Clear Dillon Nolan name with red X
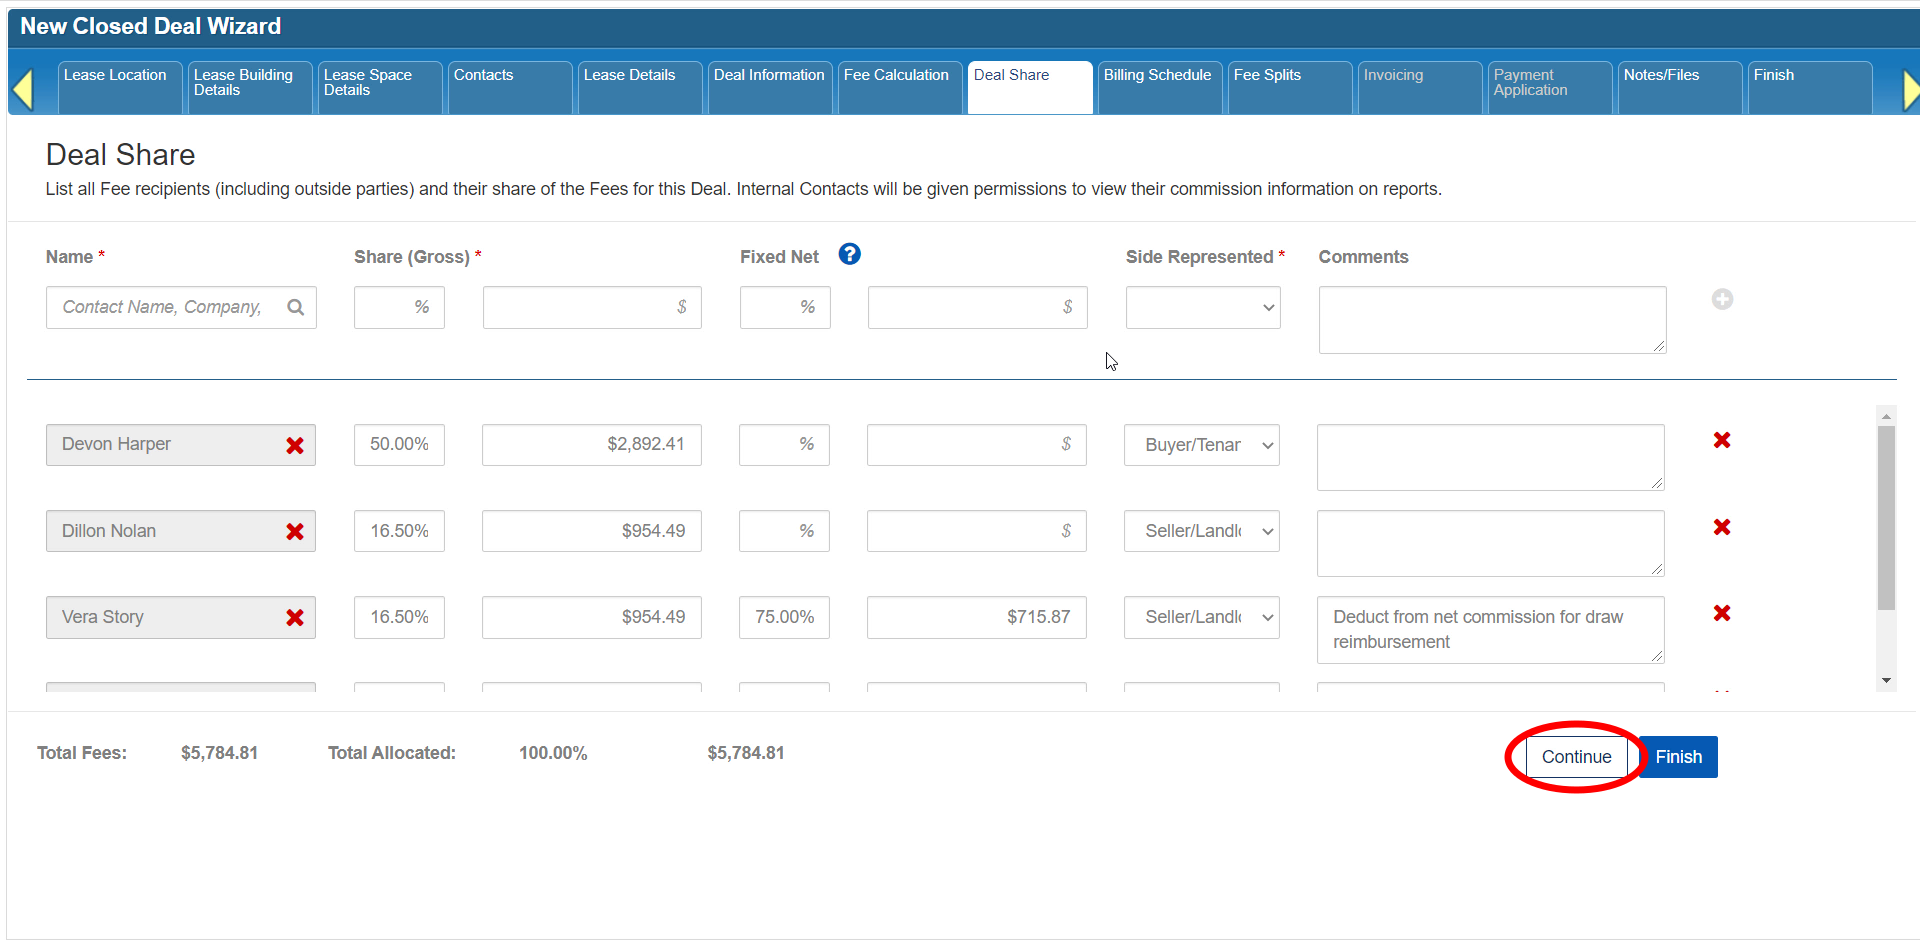1920x942 pixels. coord(295,532)
